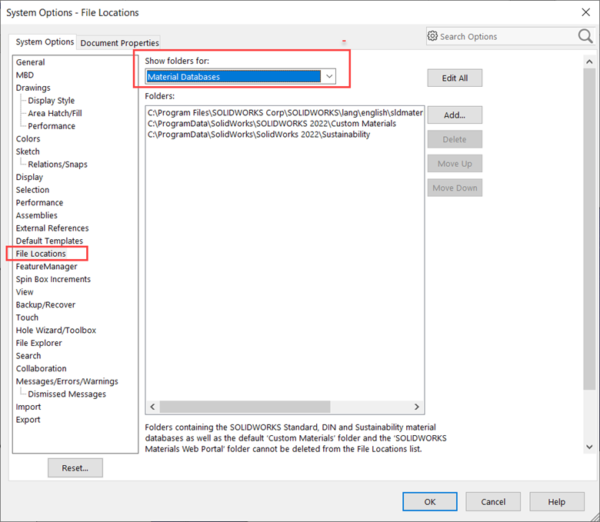
Task: Click the search magnifier icon
Action: pyautogui.click(x=585, y=36)
